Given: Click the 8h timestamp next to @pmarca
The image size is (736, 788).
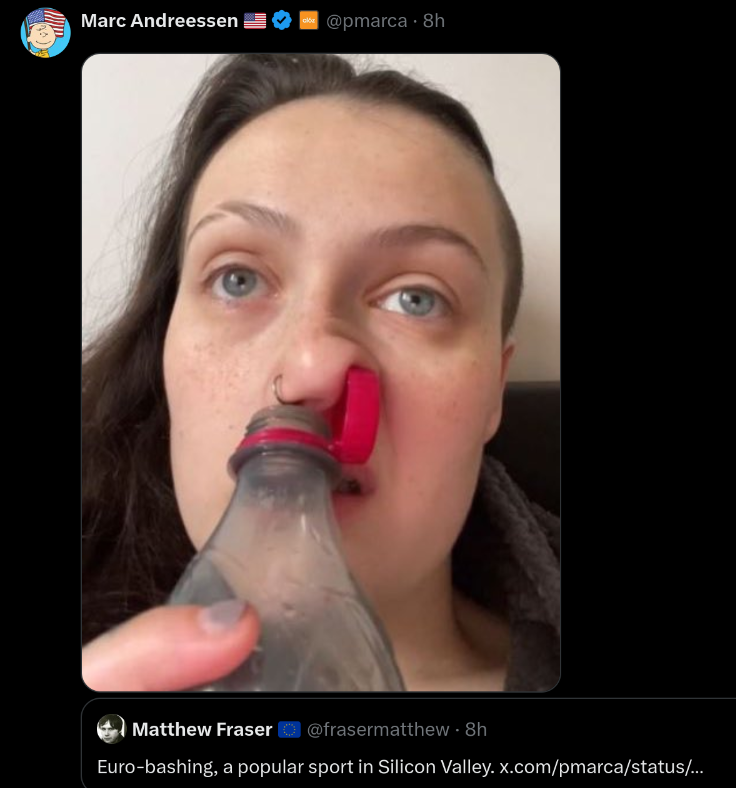Looking at the screenshot, I should [x=434, y=21].
